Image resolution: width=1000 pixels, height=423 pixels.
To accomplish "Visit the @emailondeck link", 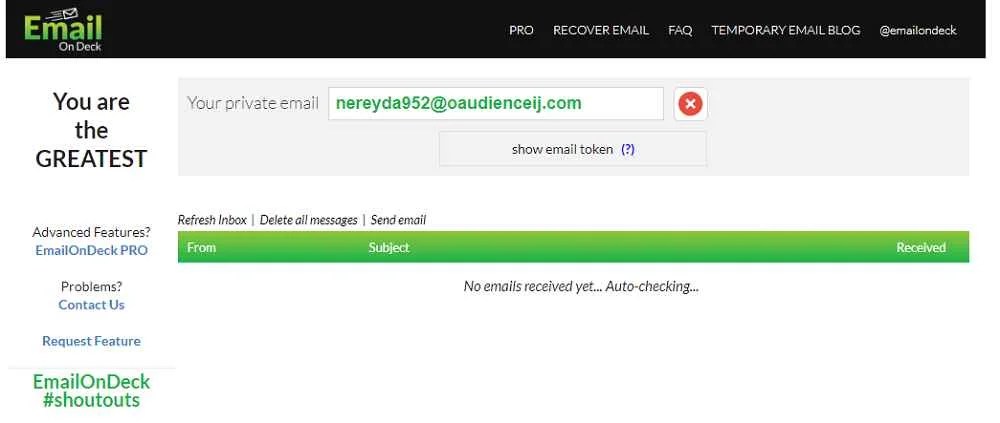I will pos(918,30).
